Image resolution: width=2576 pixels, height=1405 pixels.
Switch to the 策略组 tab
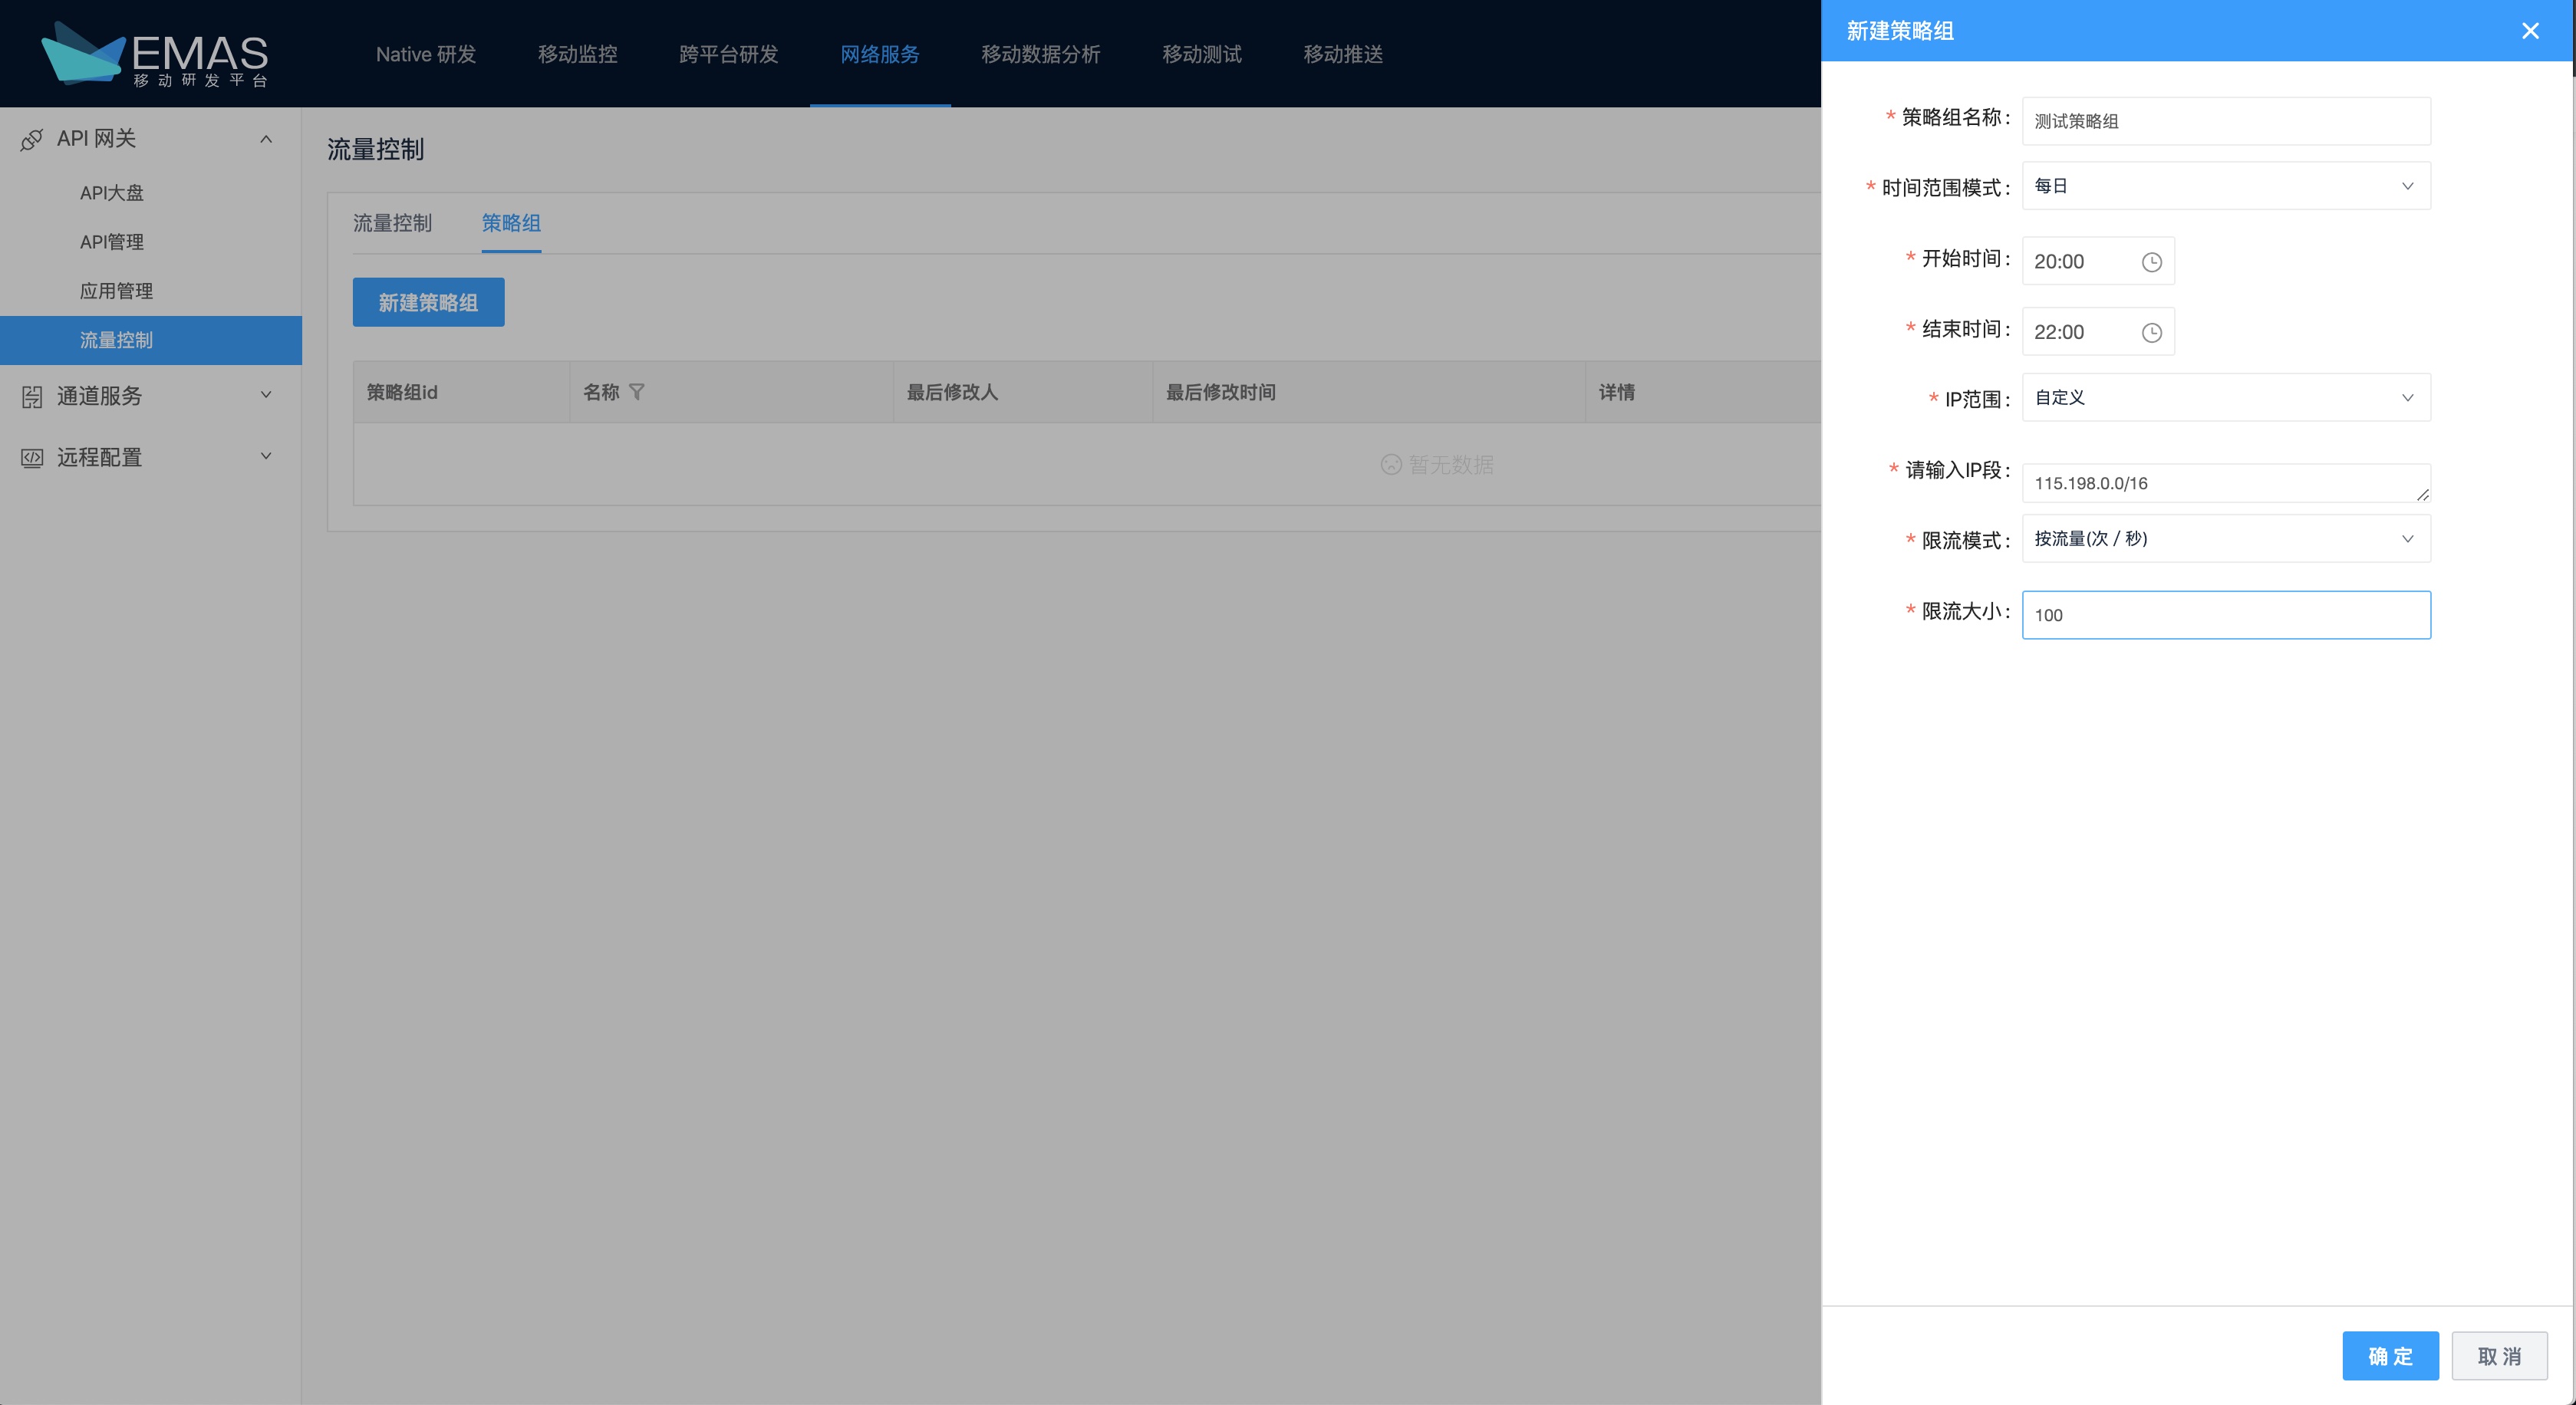(511, 223)
